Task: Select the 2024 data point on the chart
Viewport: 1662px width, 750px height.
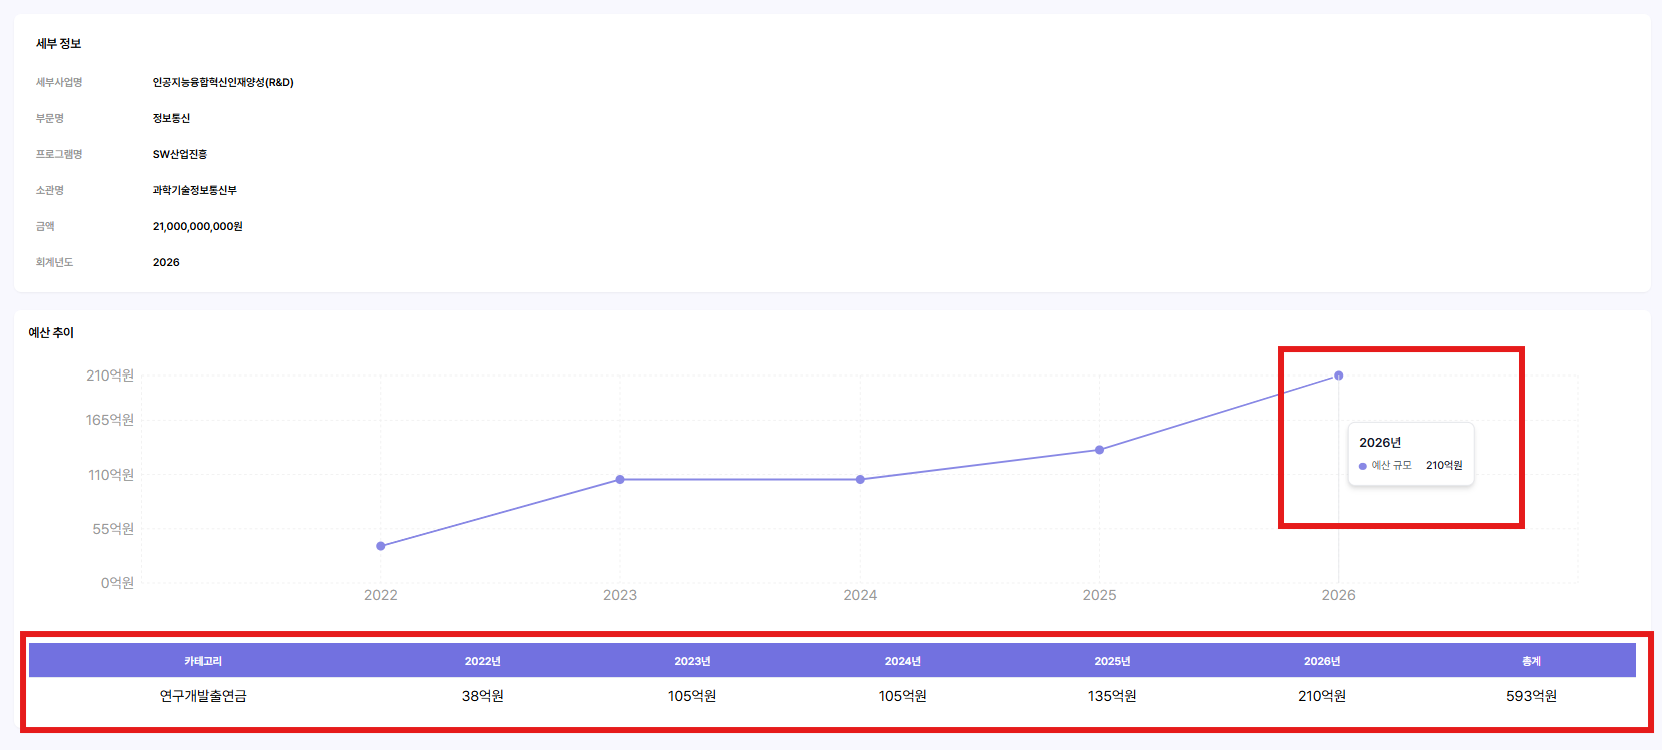Action: 860,480
